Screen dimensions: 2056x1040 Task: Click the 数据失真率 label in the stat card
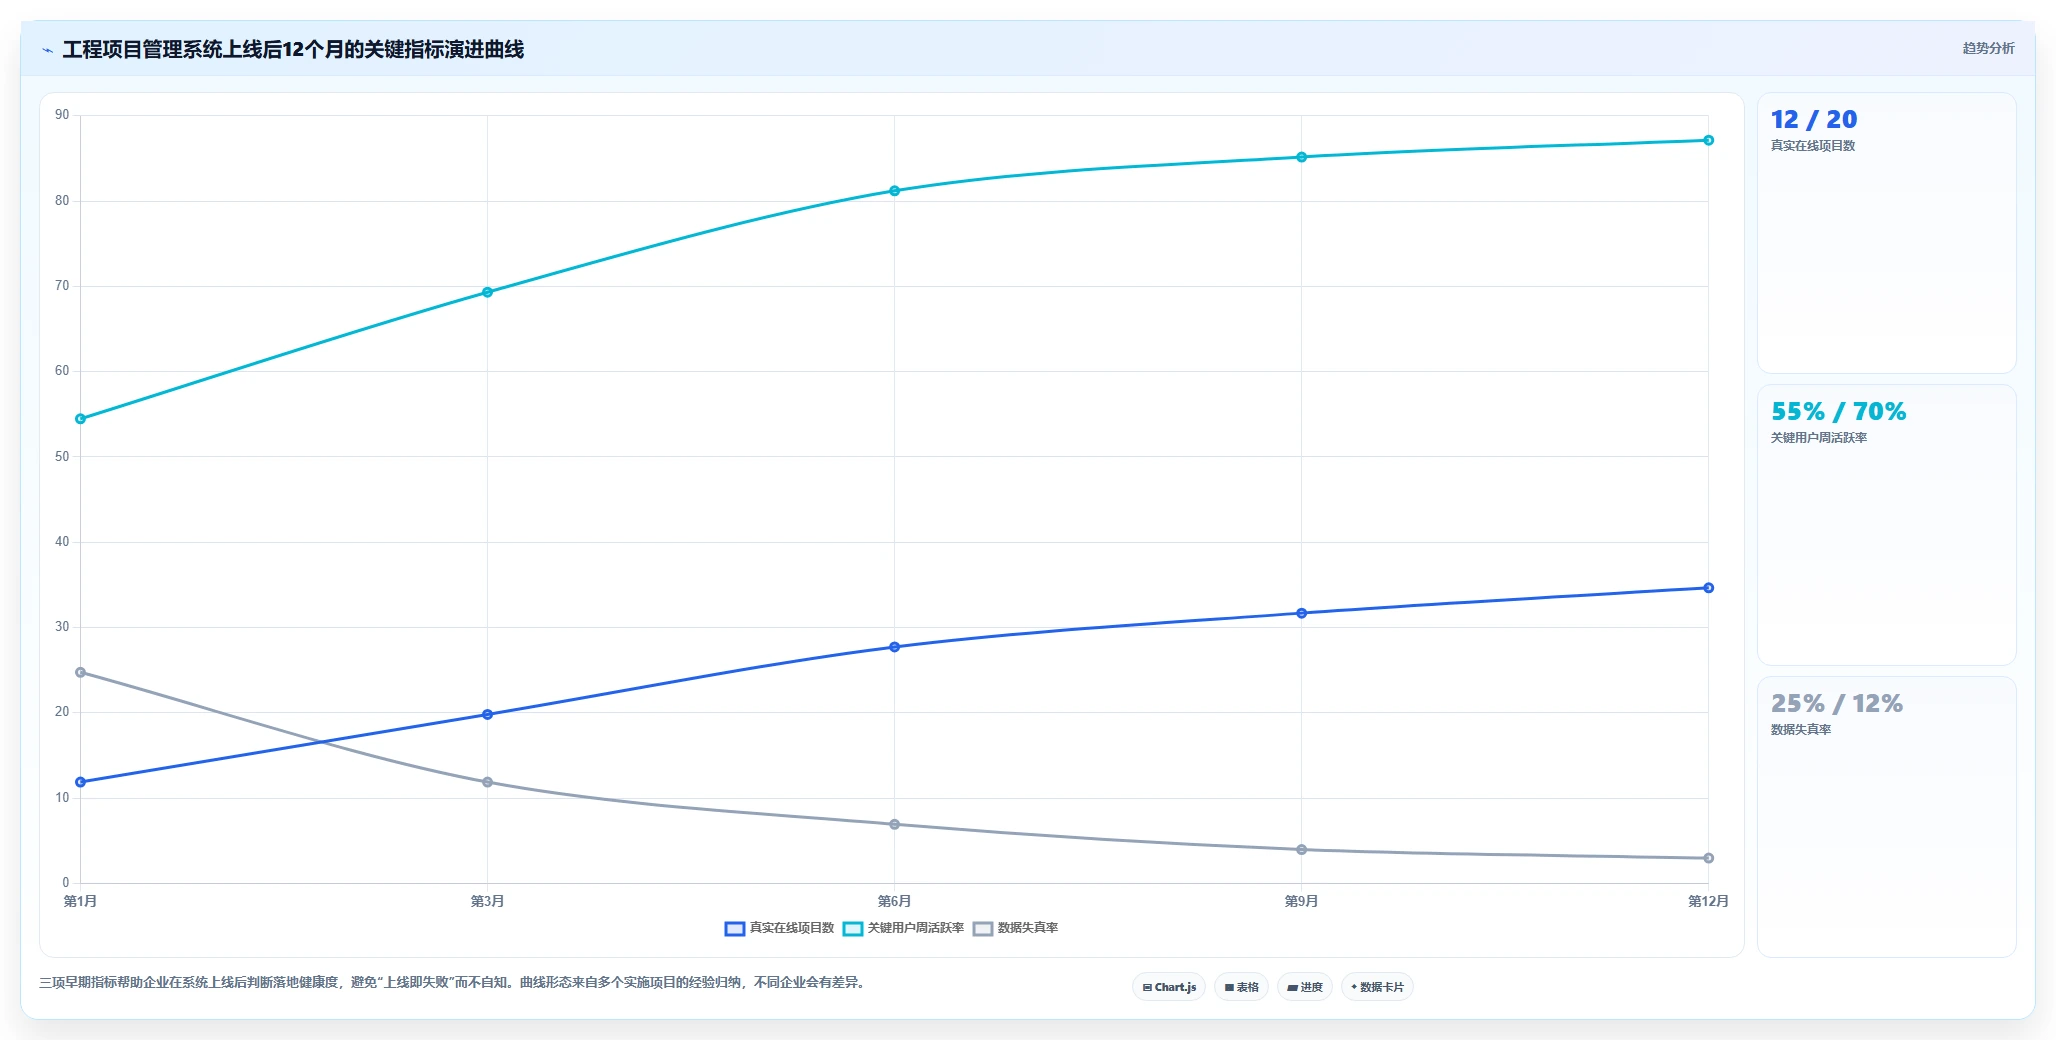[x=1801, y=730]
